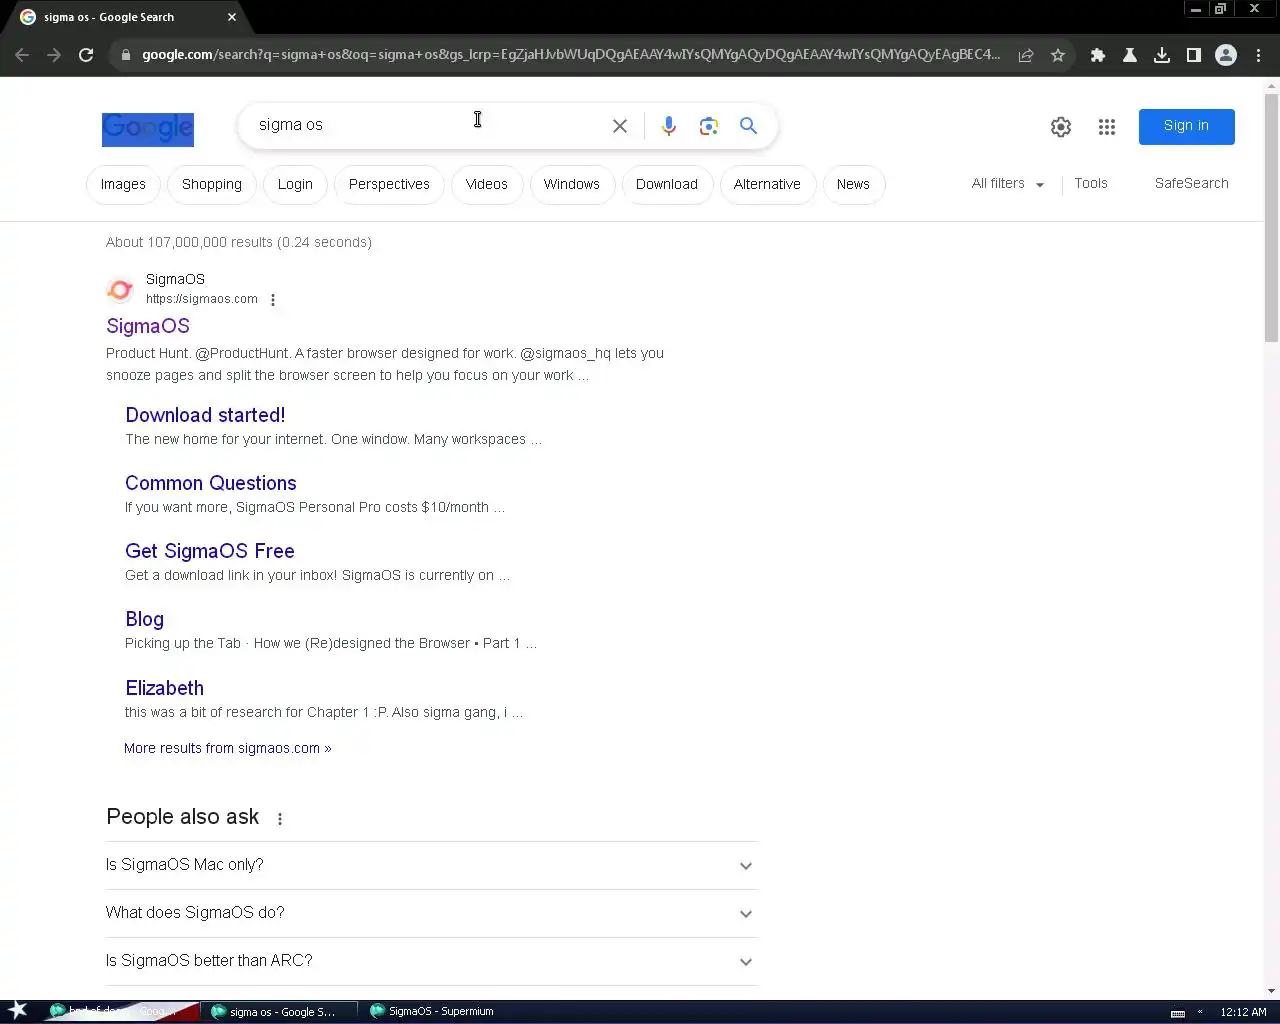This screenshot has height=1024, width=1280.
Task: Click the https://sigmaos.com URL text
Action: pos(202,299)
